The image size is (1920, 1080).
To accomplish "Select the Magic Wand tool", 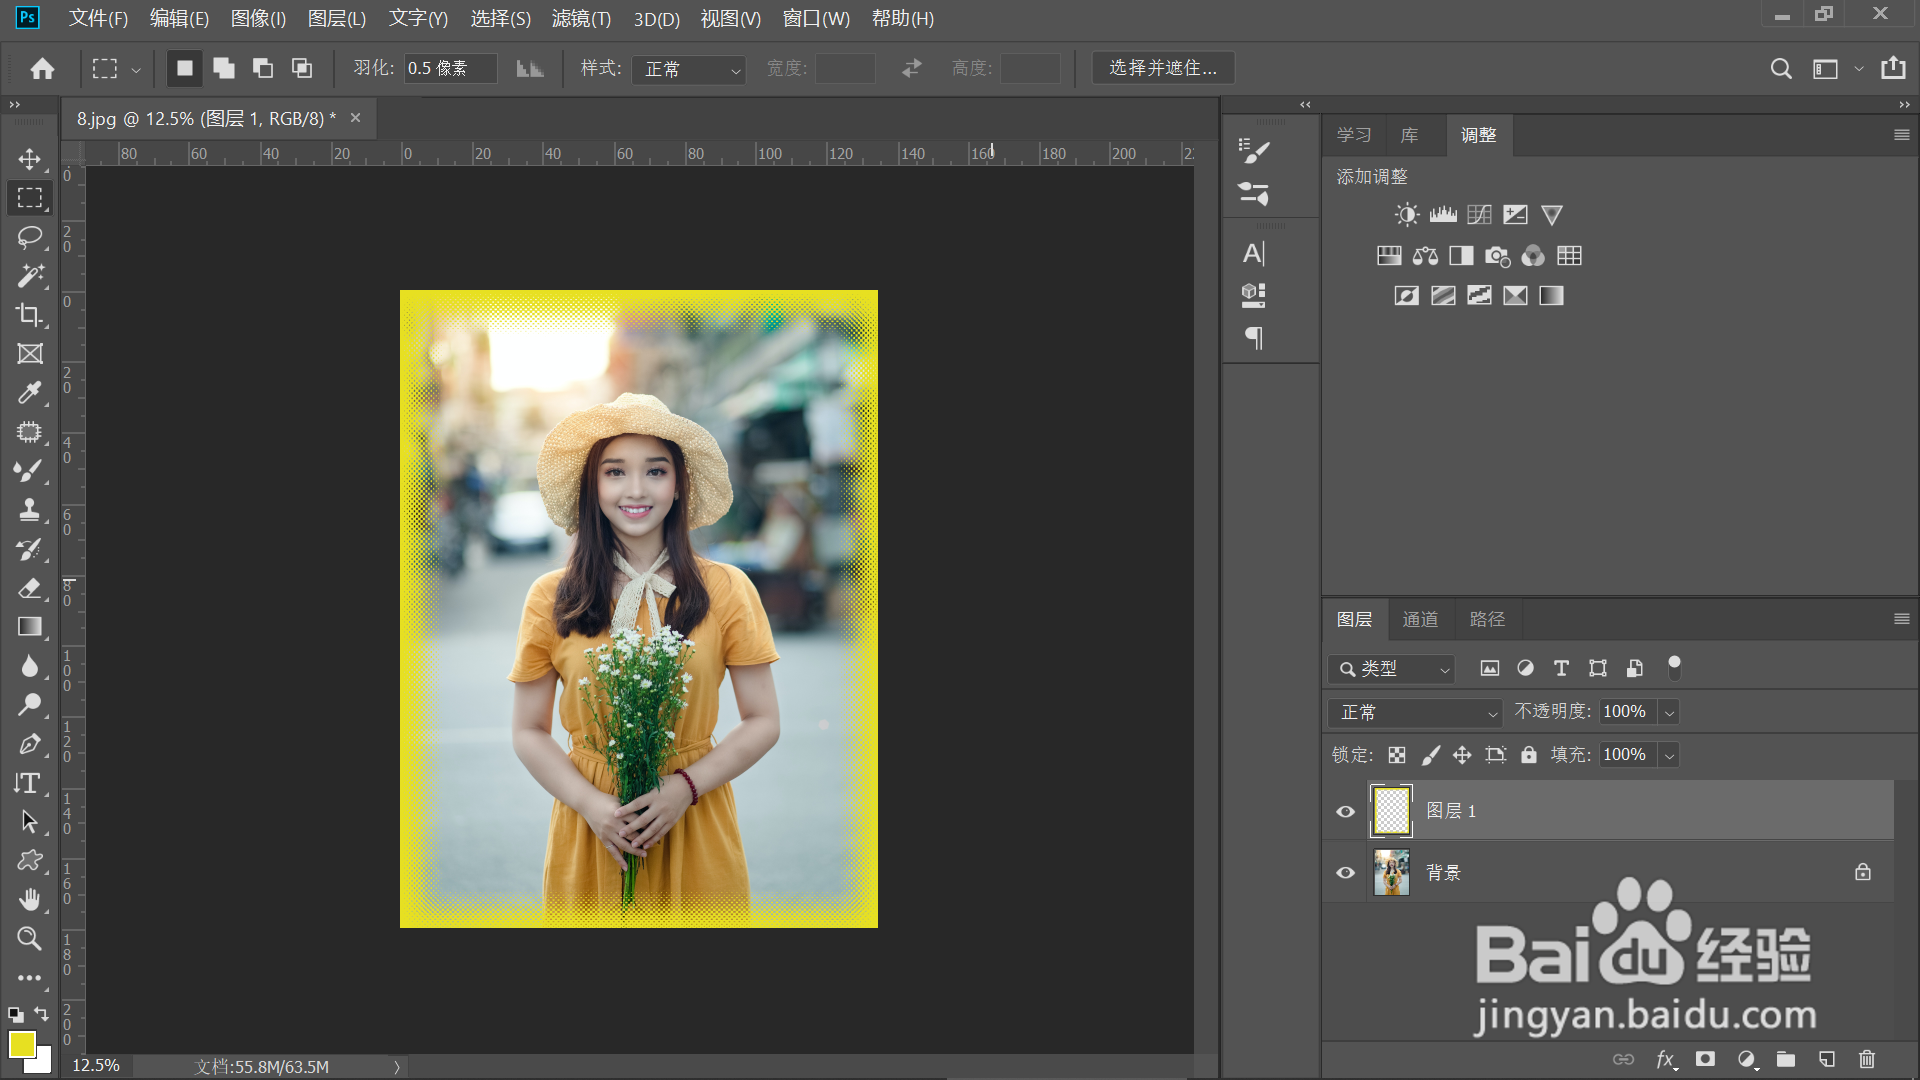I will (x=29, y=276).
